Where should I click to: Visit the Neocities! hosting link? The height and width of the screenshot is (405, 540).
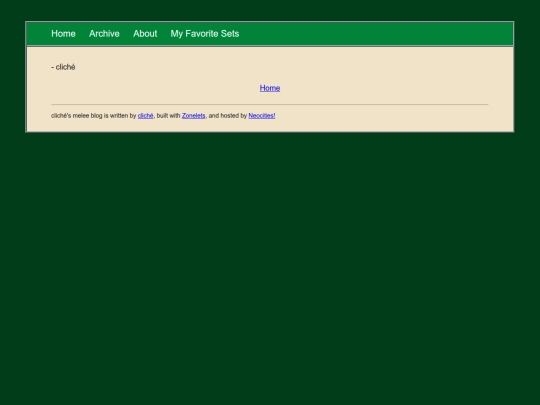(x=262, y=116)
